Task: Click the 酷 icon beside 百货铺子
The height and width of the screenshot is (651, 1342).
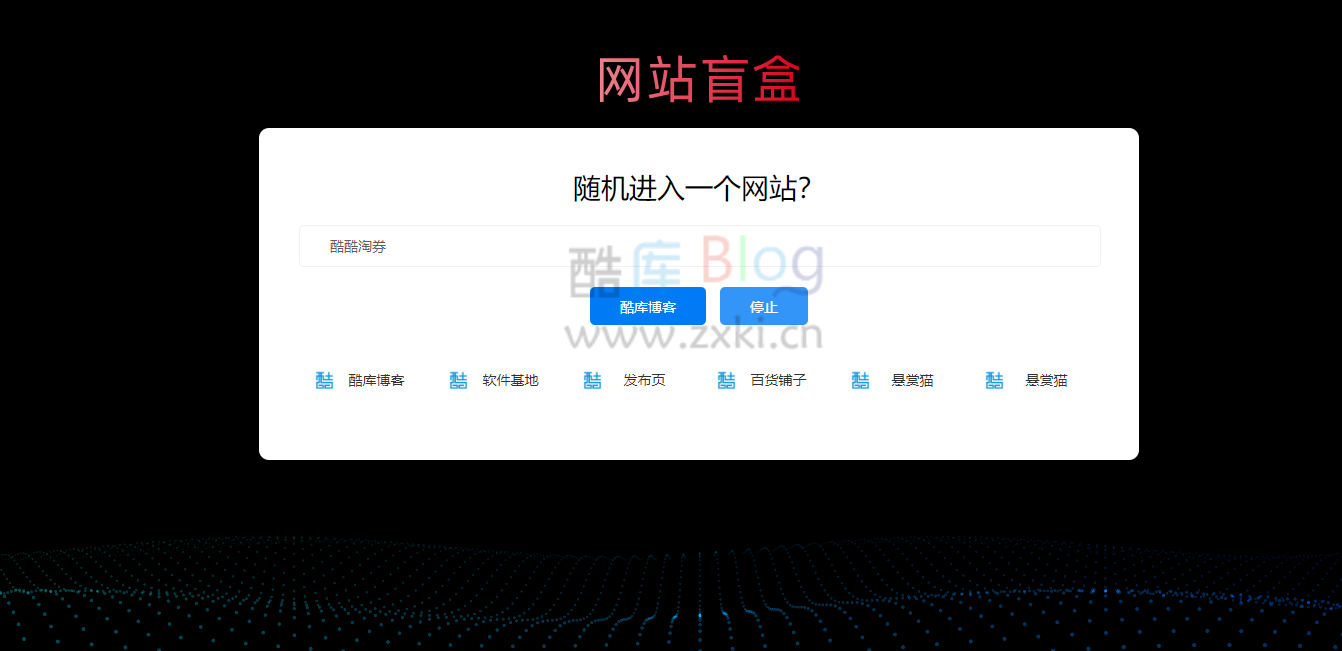Action: pos(726,379)
